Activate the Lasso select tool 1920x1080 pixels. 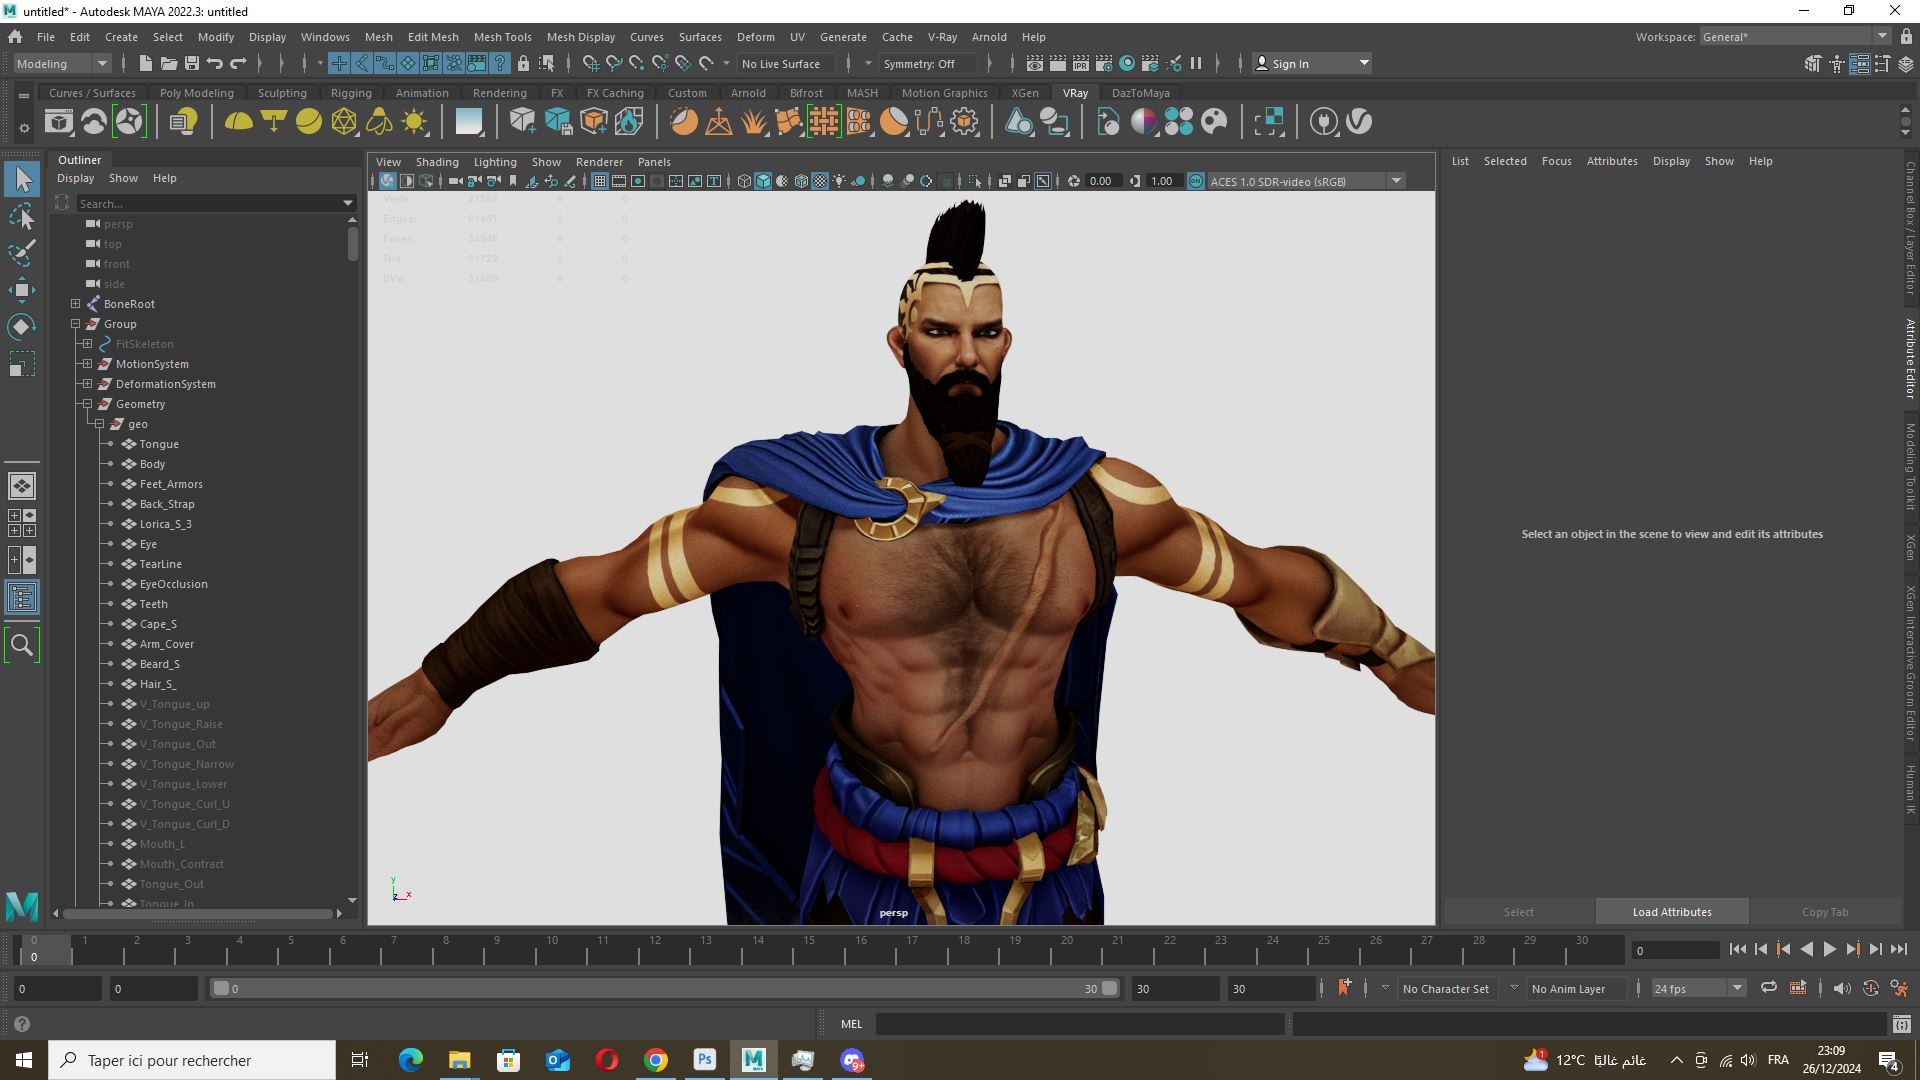(22, 216)
